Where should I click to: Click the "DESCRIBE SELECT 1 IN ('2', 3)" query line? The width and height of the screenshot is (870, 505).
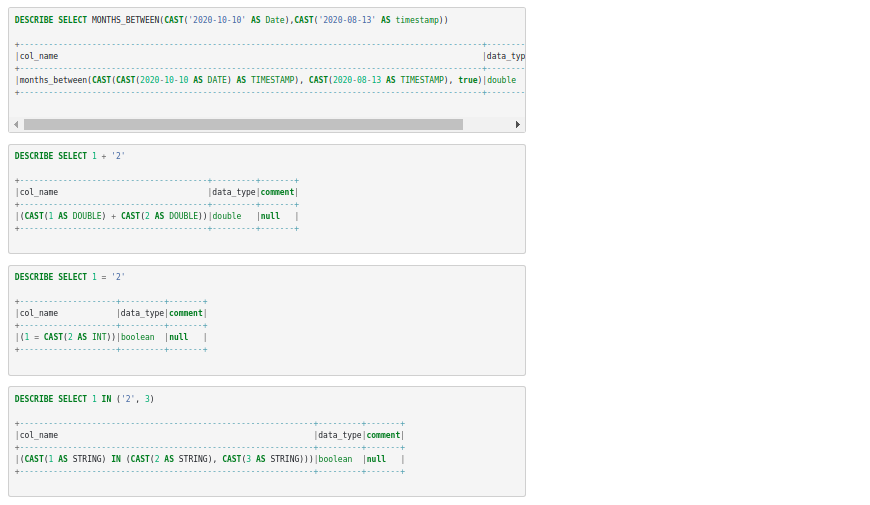[x=84, y=399]
